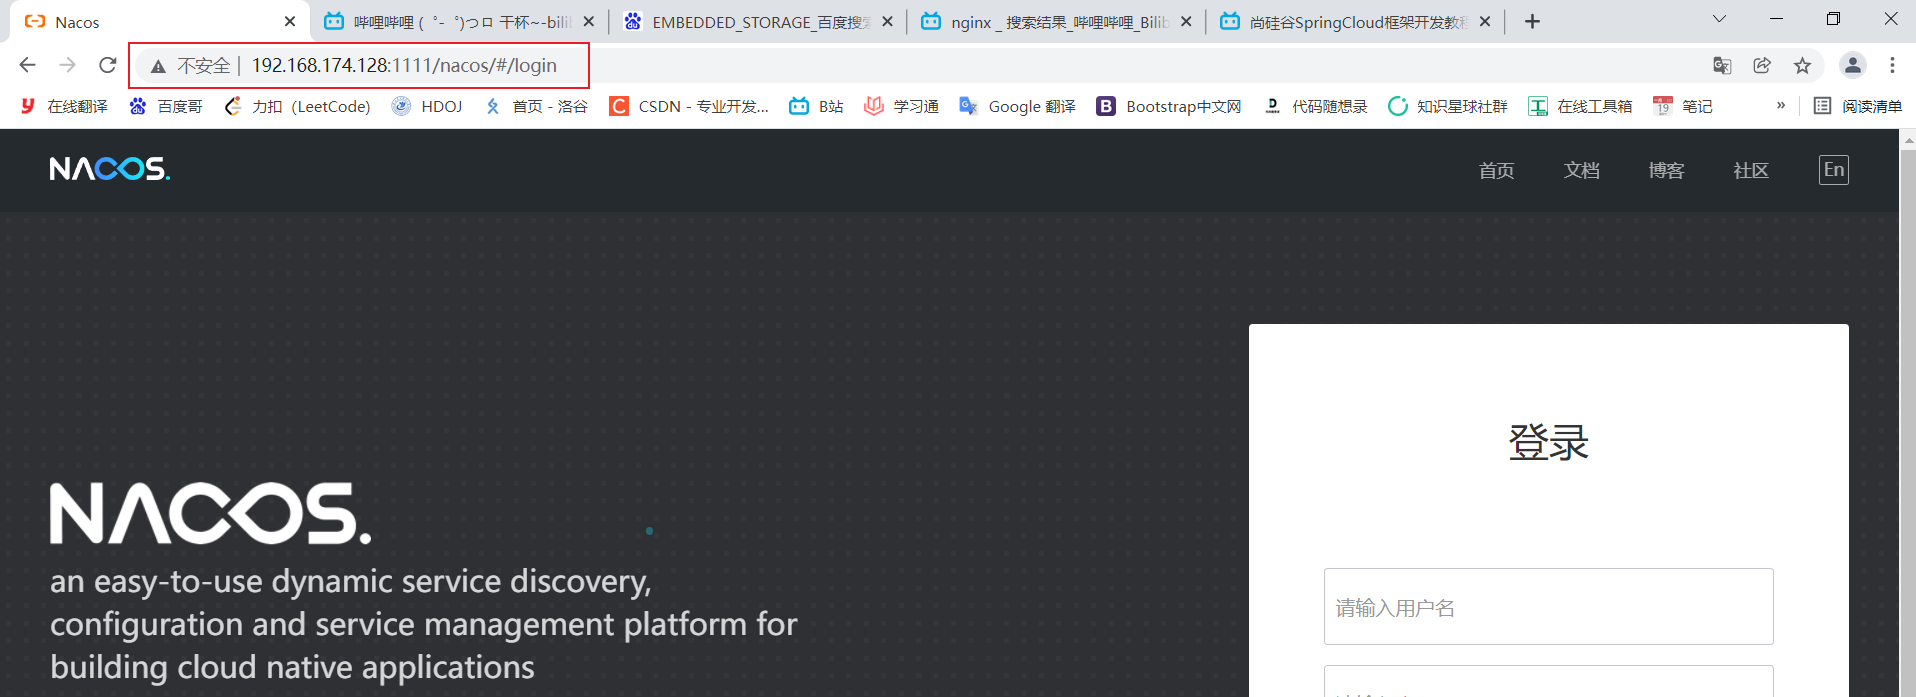Click the Nacos logo in the header
1916x697 pixels.
tap(110, 169)
